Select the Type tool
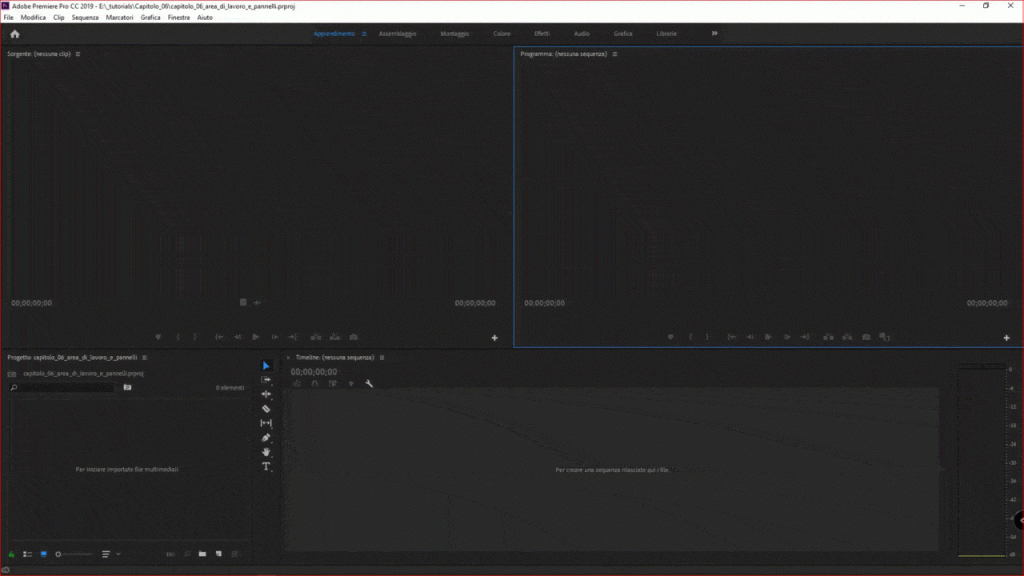1024x576 pixels. (x=265, y=466)
